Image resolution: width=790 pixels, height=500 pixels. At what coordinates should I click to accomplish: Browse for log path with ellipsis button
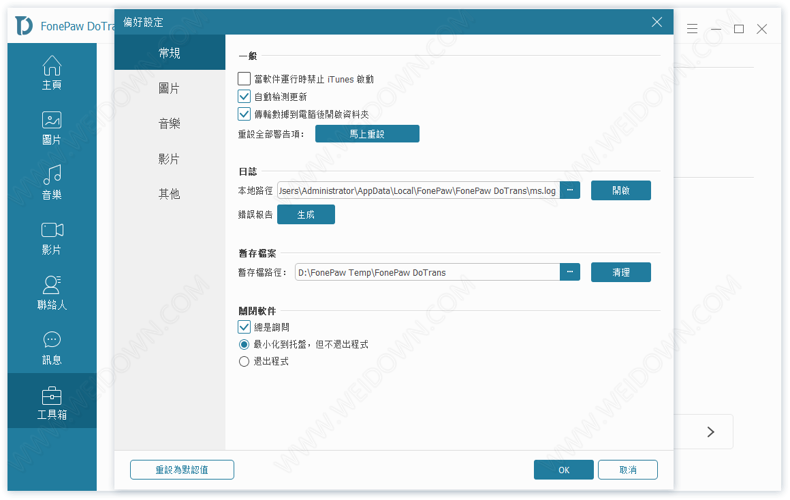pyautogui.click(x=570, y=190)
